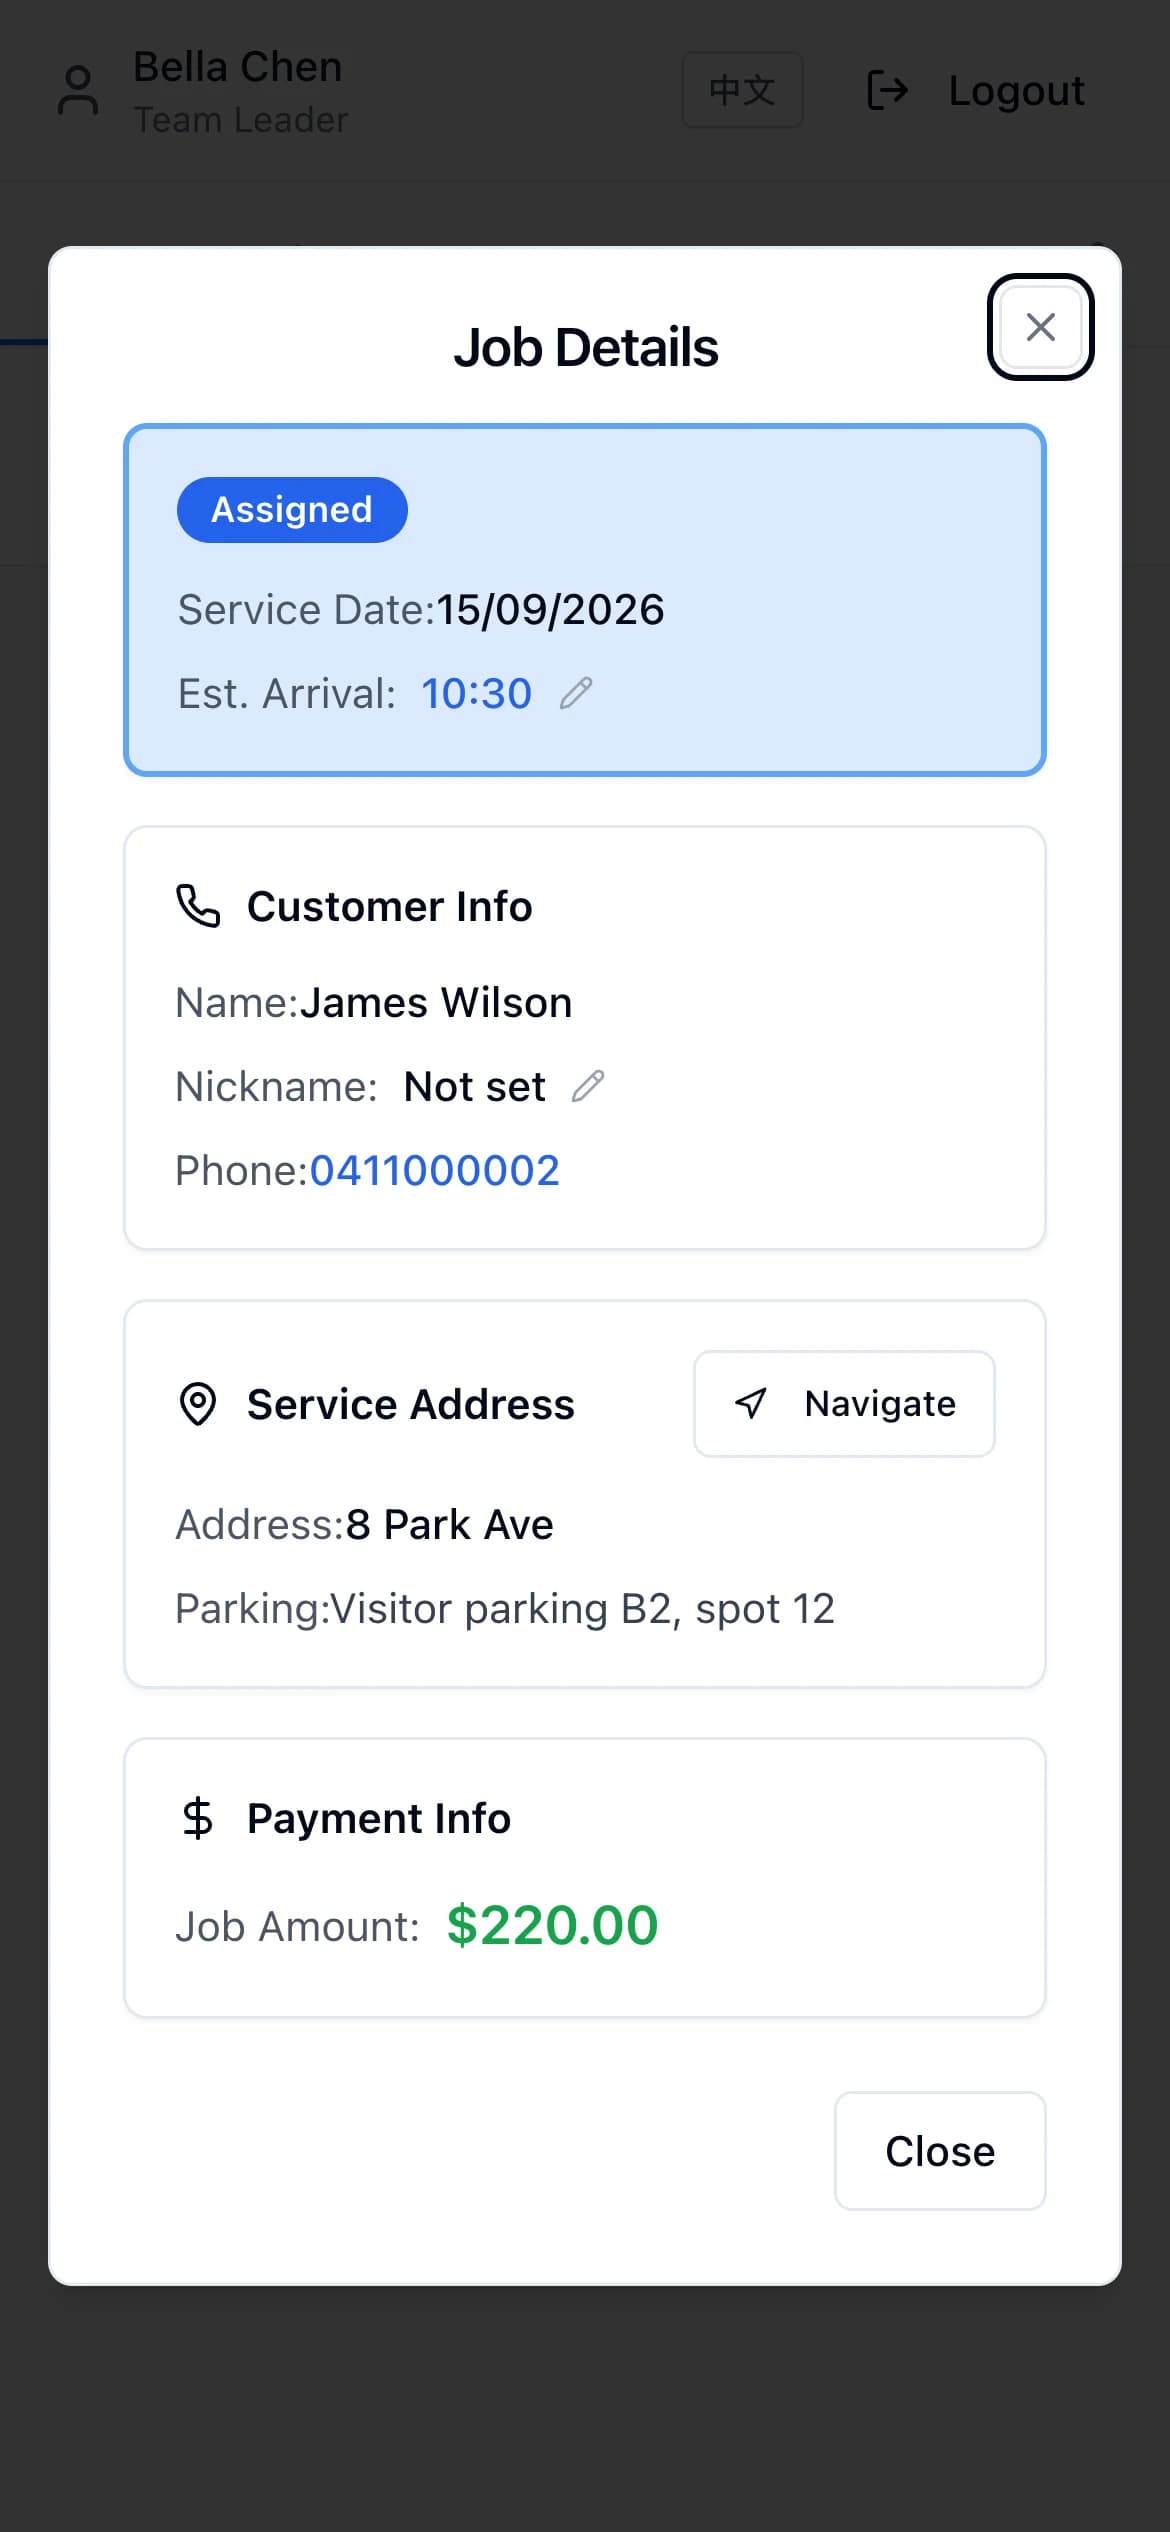Click the map pin icon beside Service Address
1170x2532 pixels.
198,1404
